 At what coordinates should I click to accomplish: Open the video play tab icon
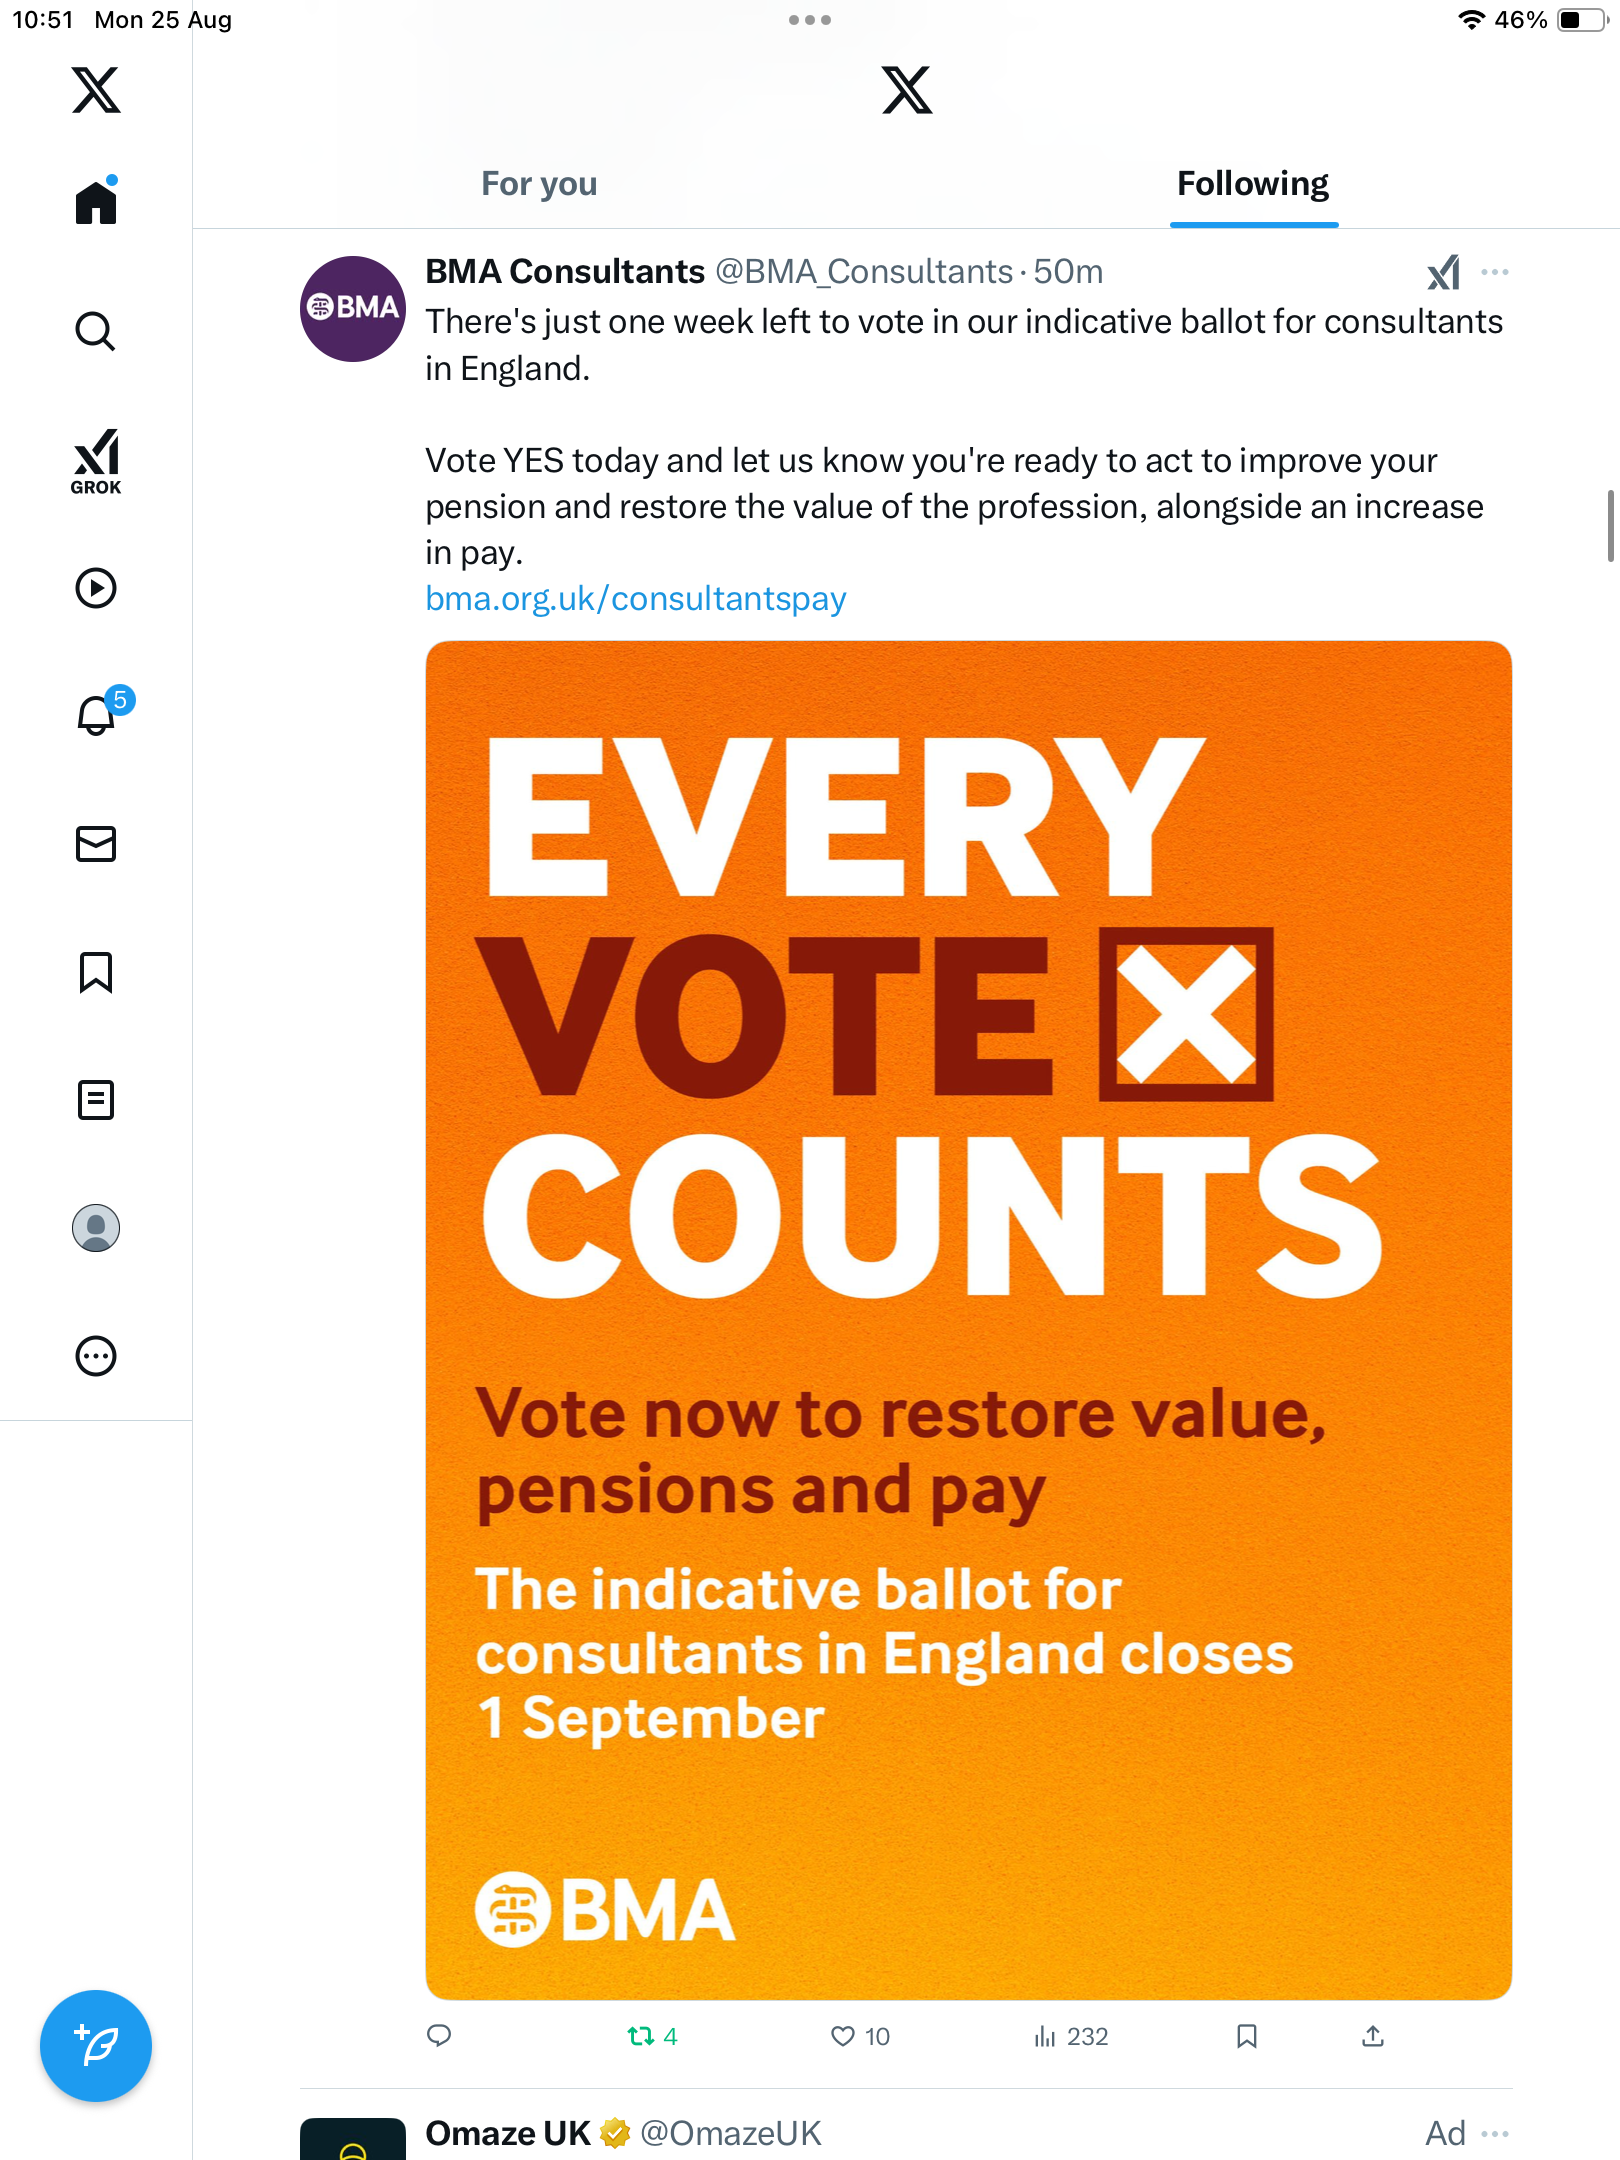pyautogui.click(x=96, y=588)
